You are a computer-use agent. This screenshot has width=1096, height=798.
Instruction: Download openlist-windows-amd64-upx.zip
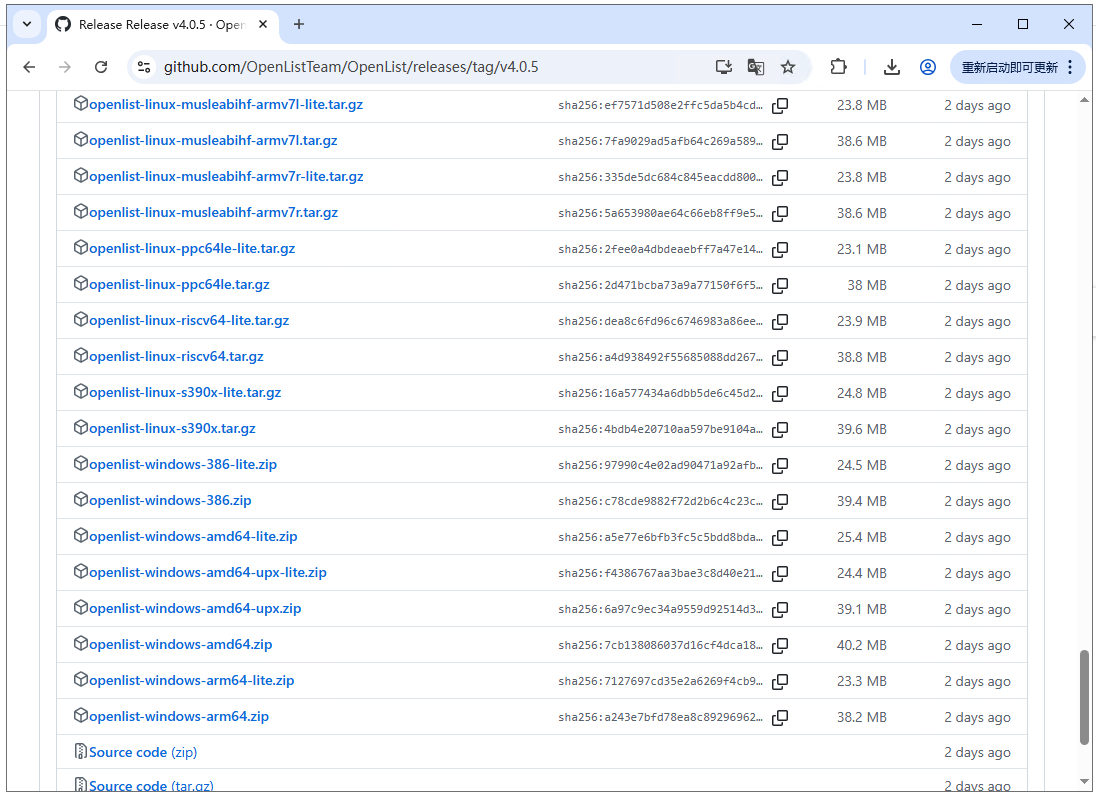pos(195,609)
